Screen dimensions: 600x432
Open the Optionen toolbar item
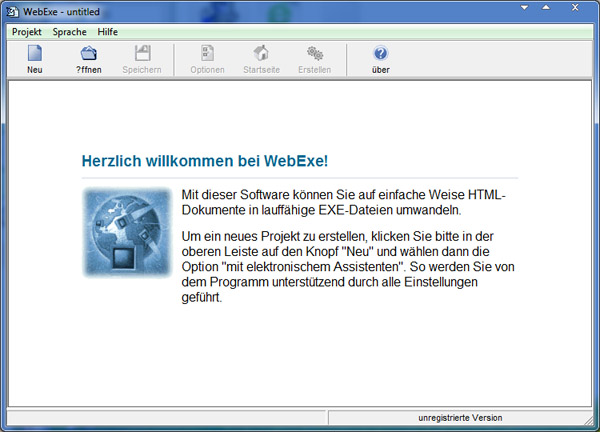click(x=207, y=59)
